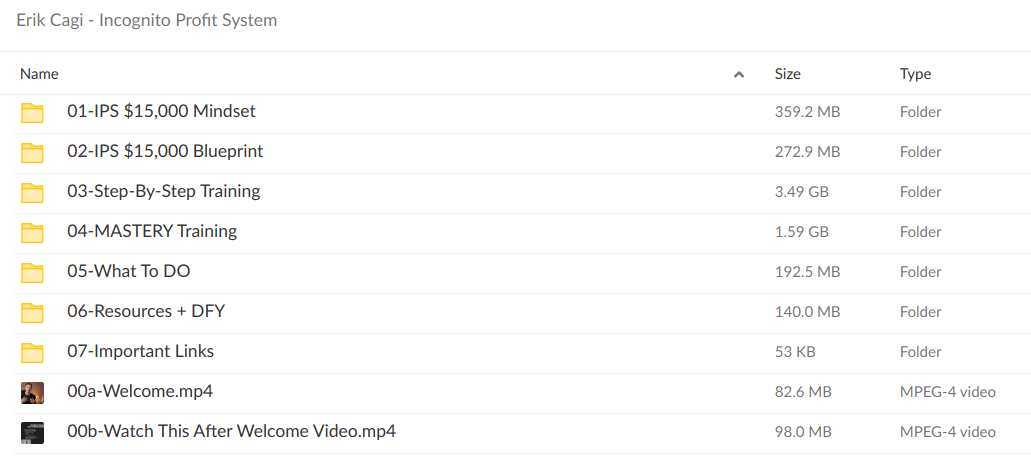The height and width of the screenshot is (470, 1031).
Task: Select the 03-Step-By-Step Training folder icon
Action: tap(33, 192)
